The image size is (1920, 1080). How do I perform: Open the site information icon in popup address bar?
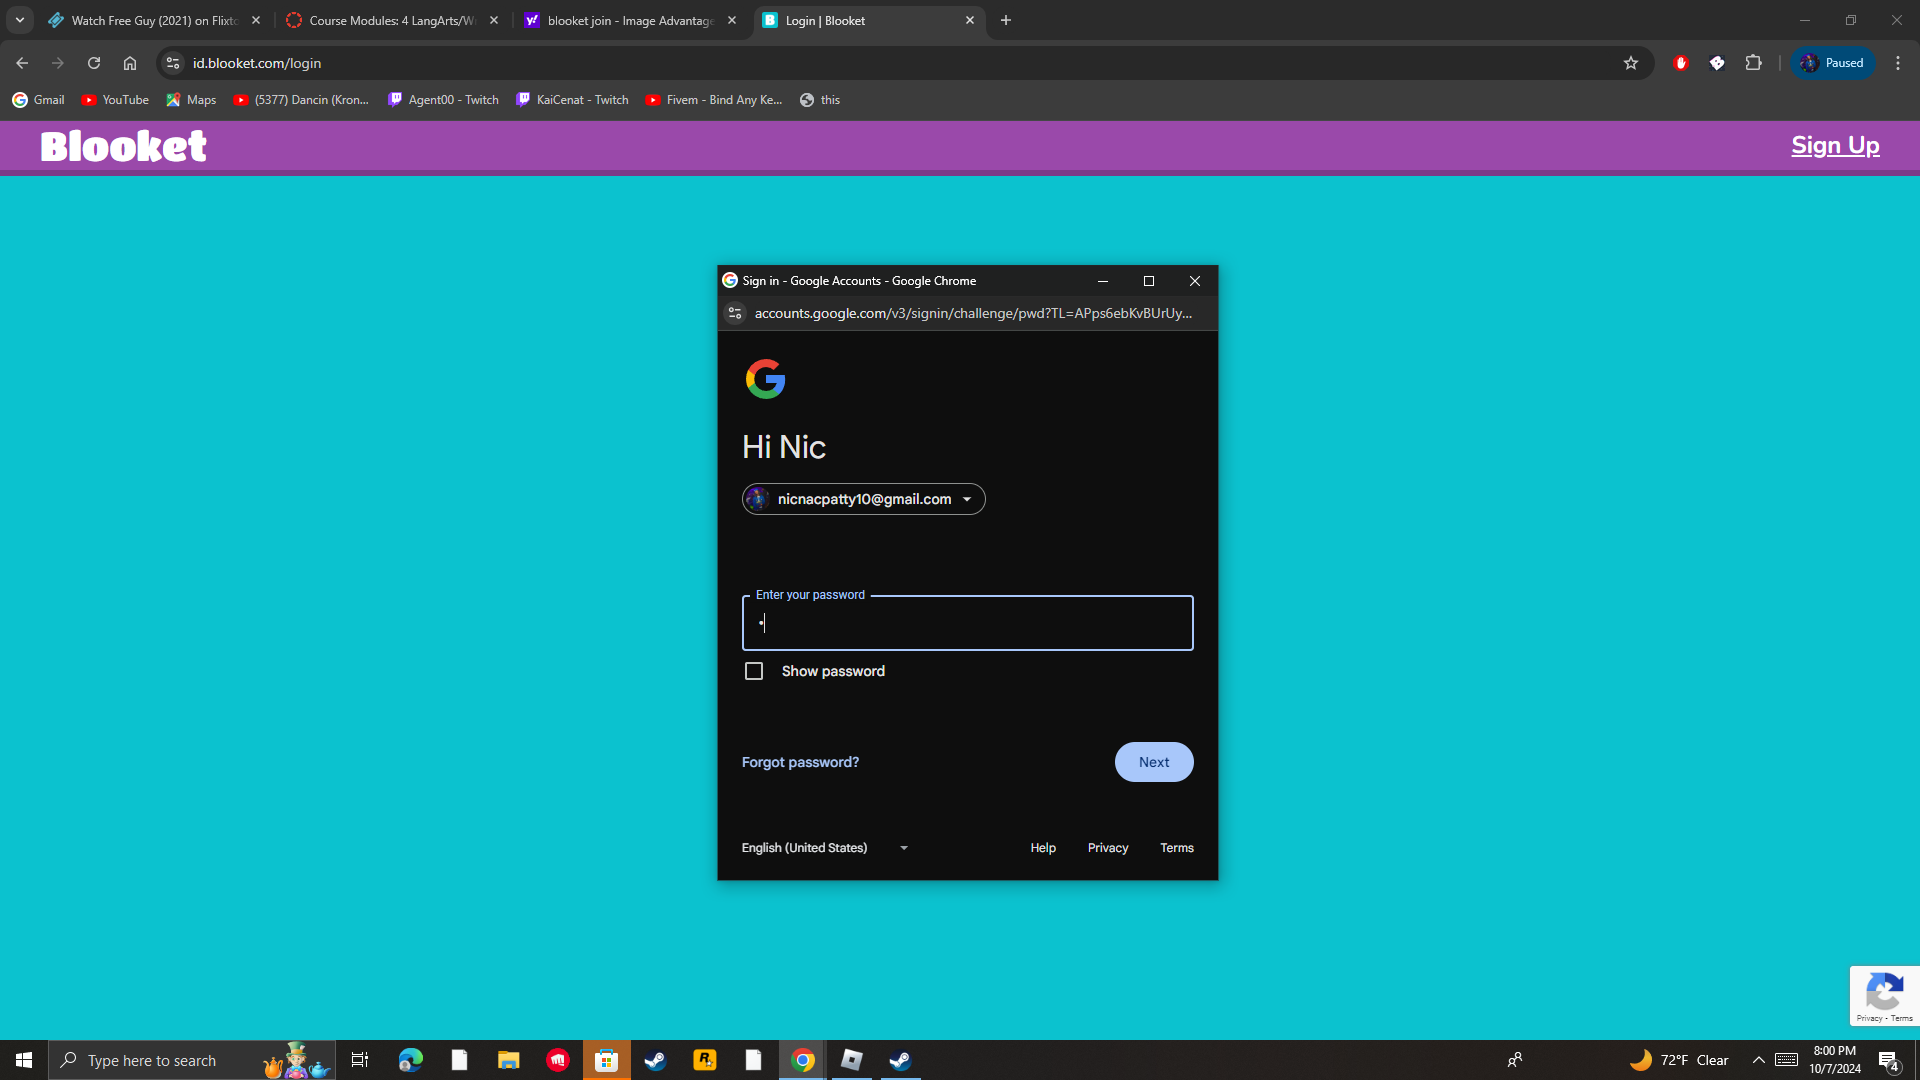[735, 313]
